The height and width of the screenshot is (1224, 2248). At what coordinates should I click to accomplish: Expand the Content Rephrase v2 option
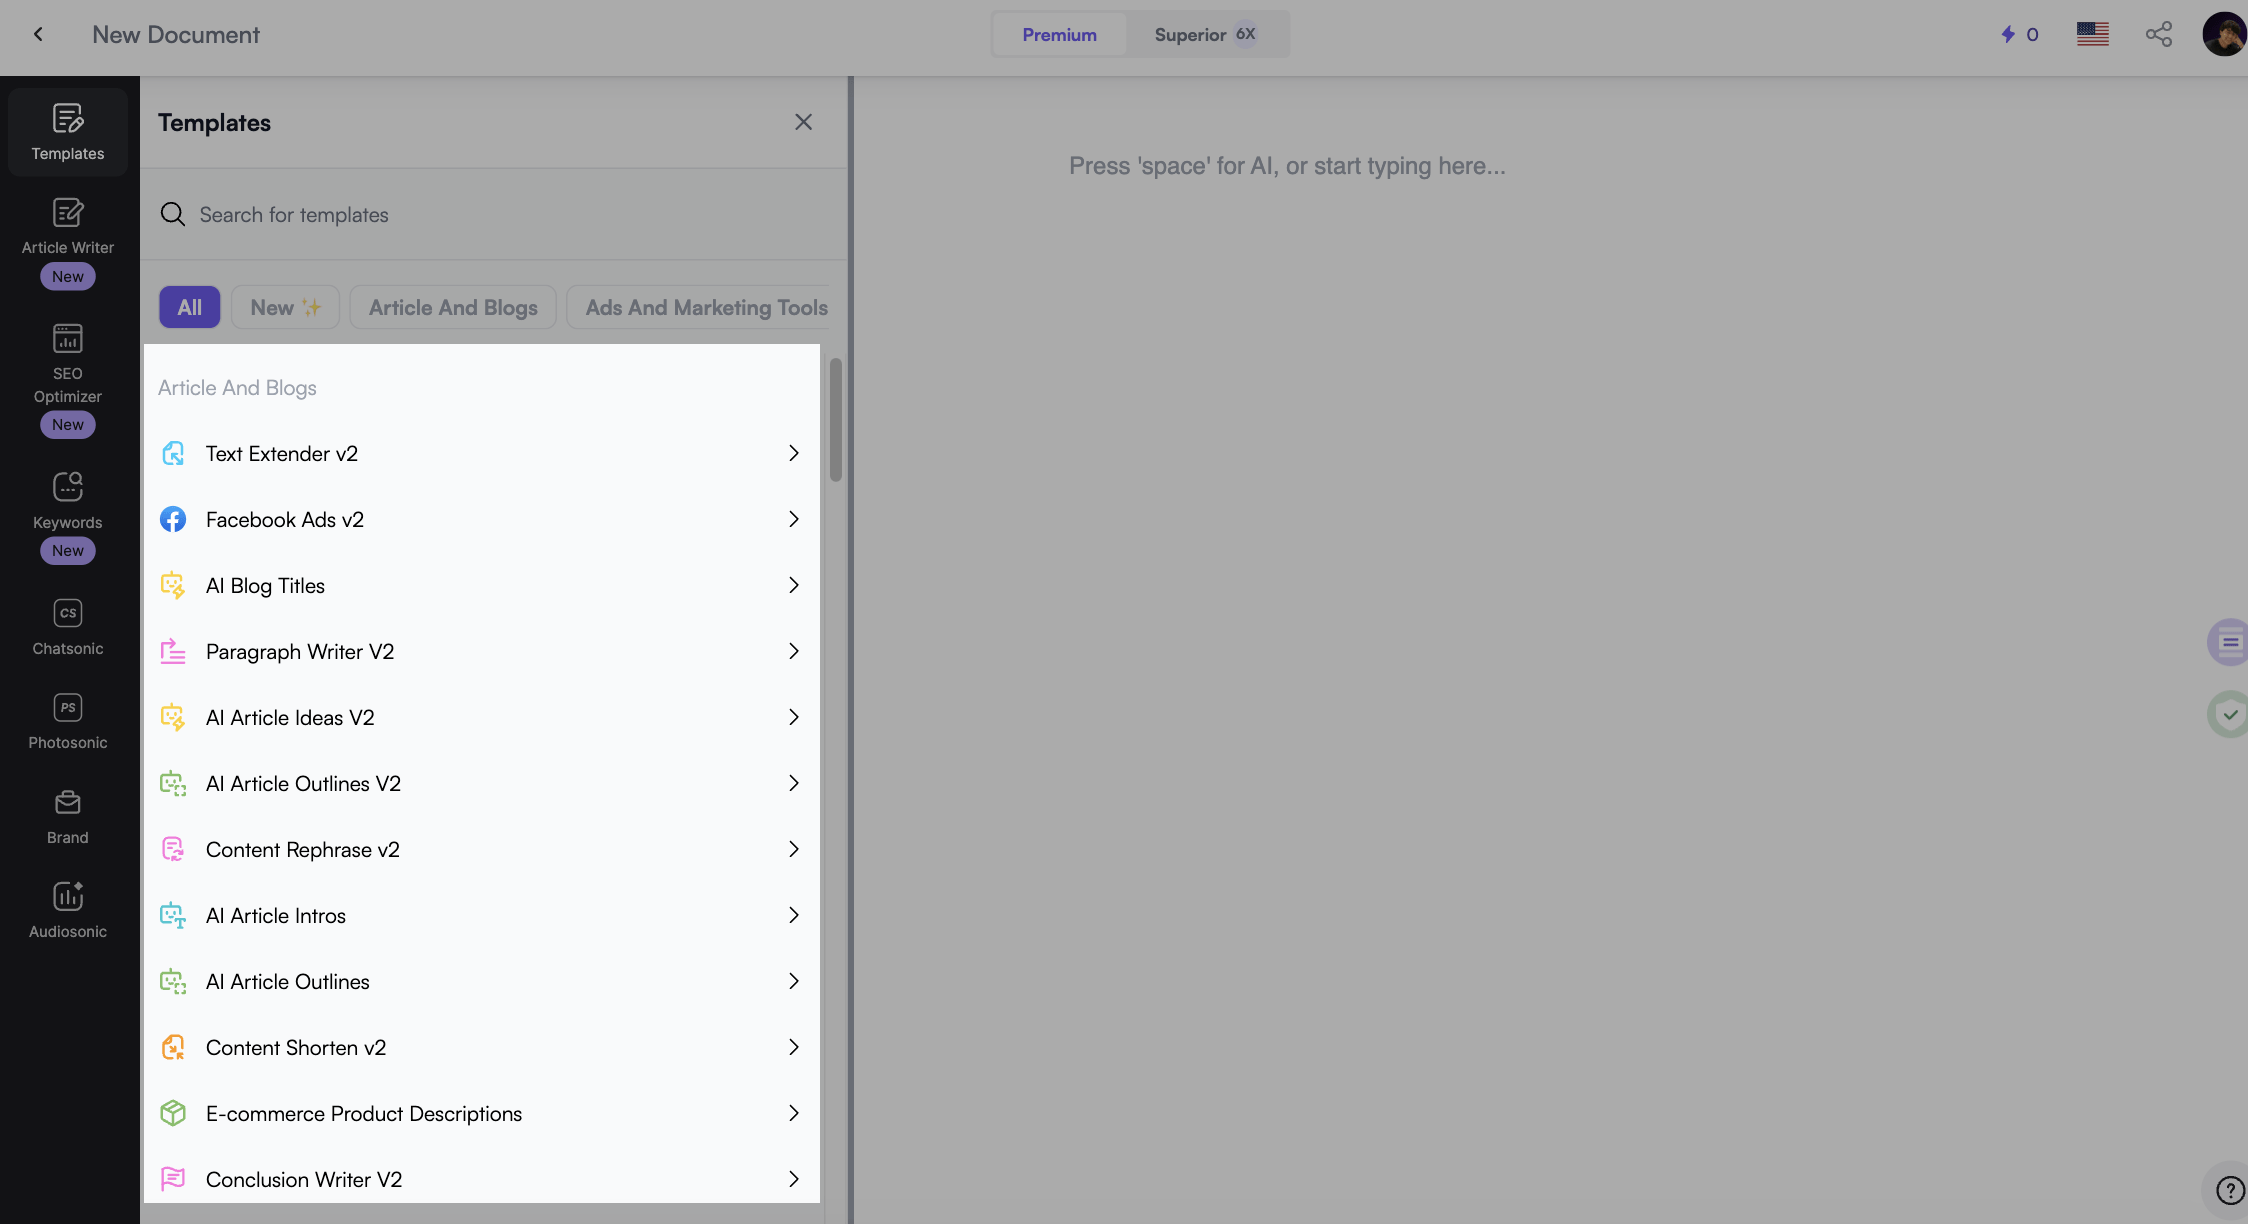794,850
